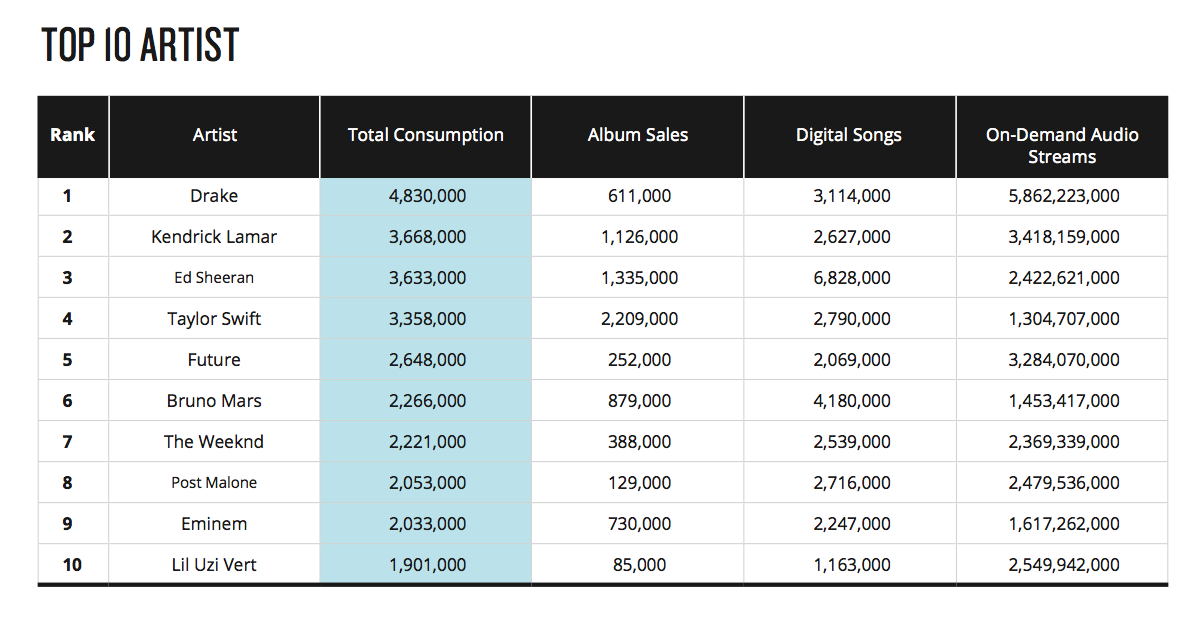This screenshot has width=1193, height=630.
Task: Select Ed Sheeran's album sales 1,335,000
Action: (639, 278)
